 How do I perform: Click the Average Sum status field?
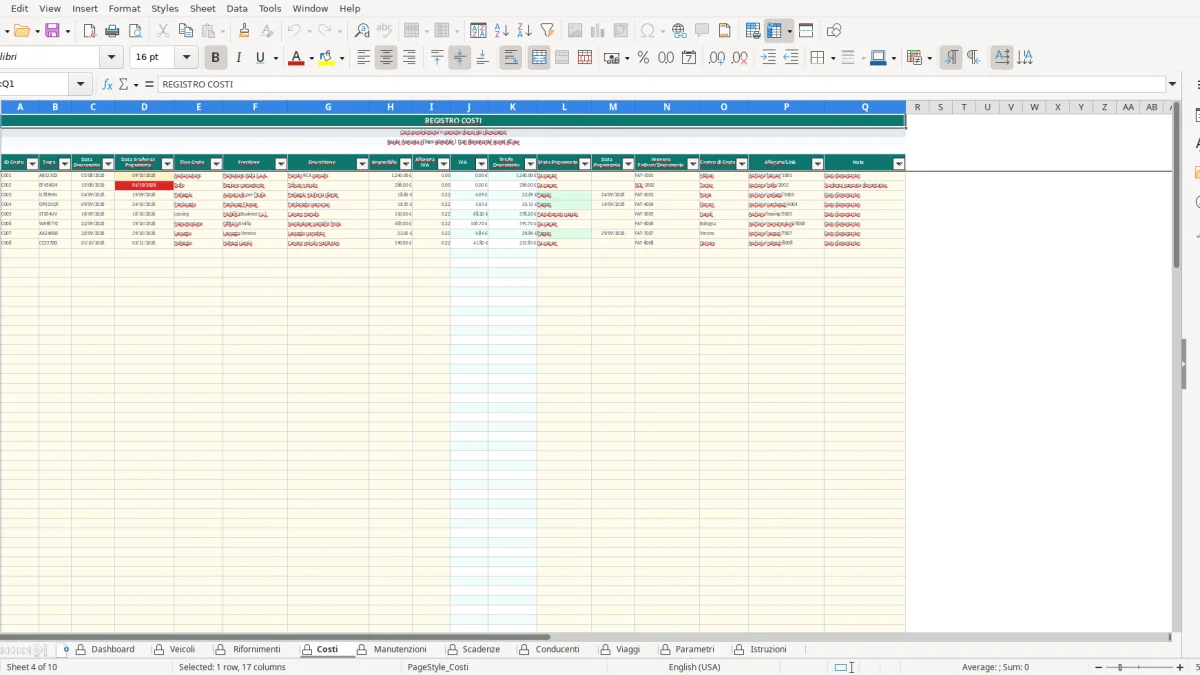click(x=995, y=667)
